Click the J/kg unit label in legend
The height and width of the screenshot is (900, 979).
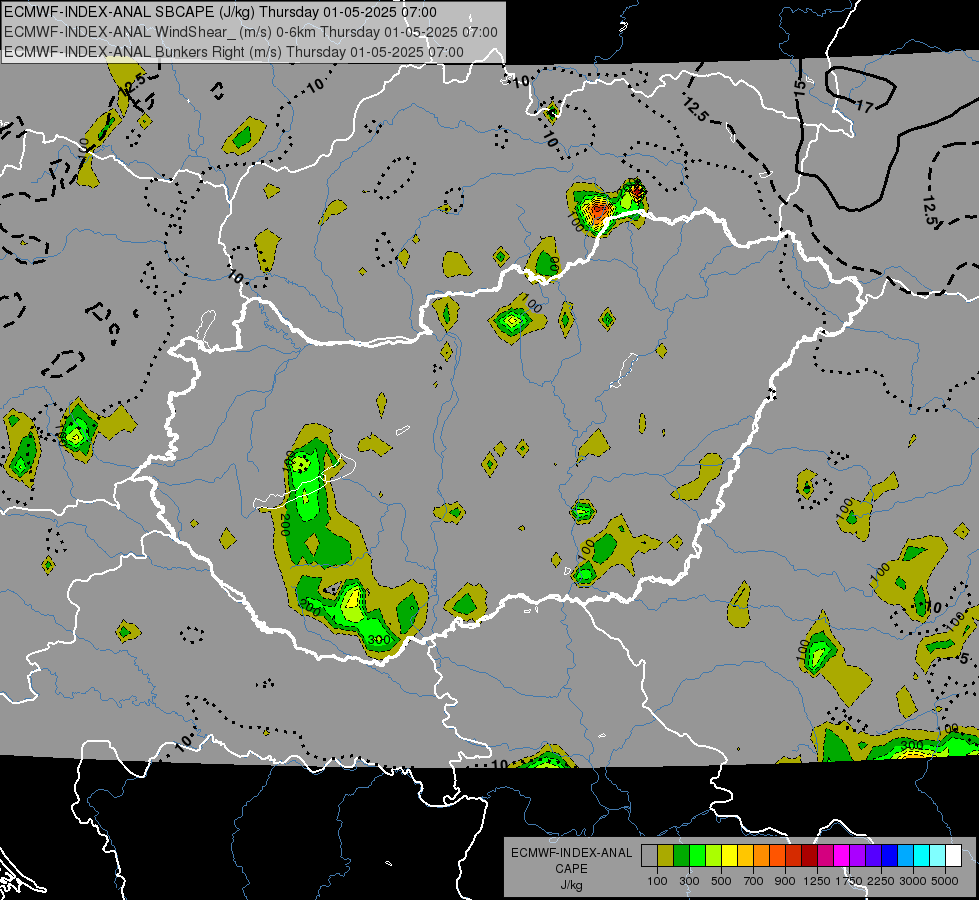[571, 885]
